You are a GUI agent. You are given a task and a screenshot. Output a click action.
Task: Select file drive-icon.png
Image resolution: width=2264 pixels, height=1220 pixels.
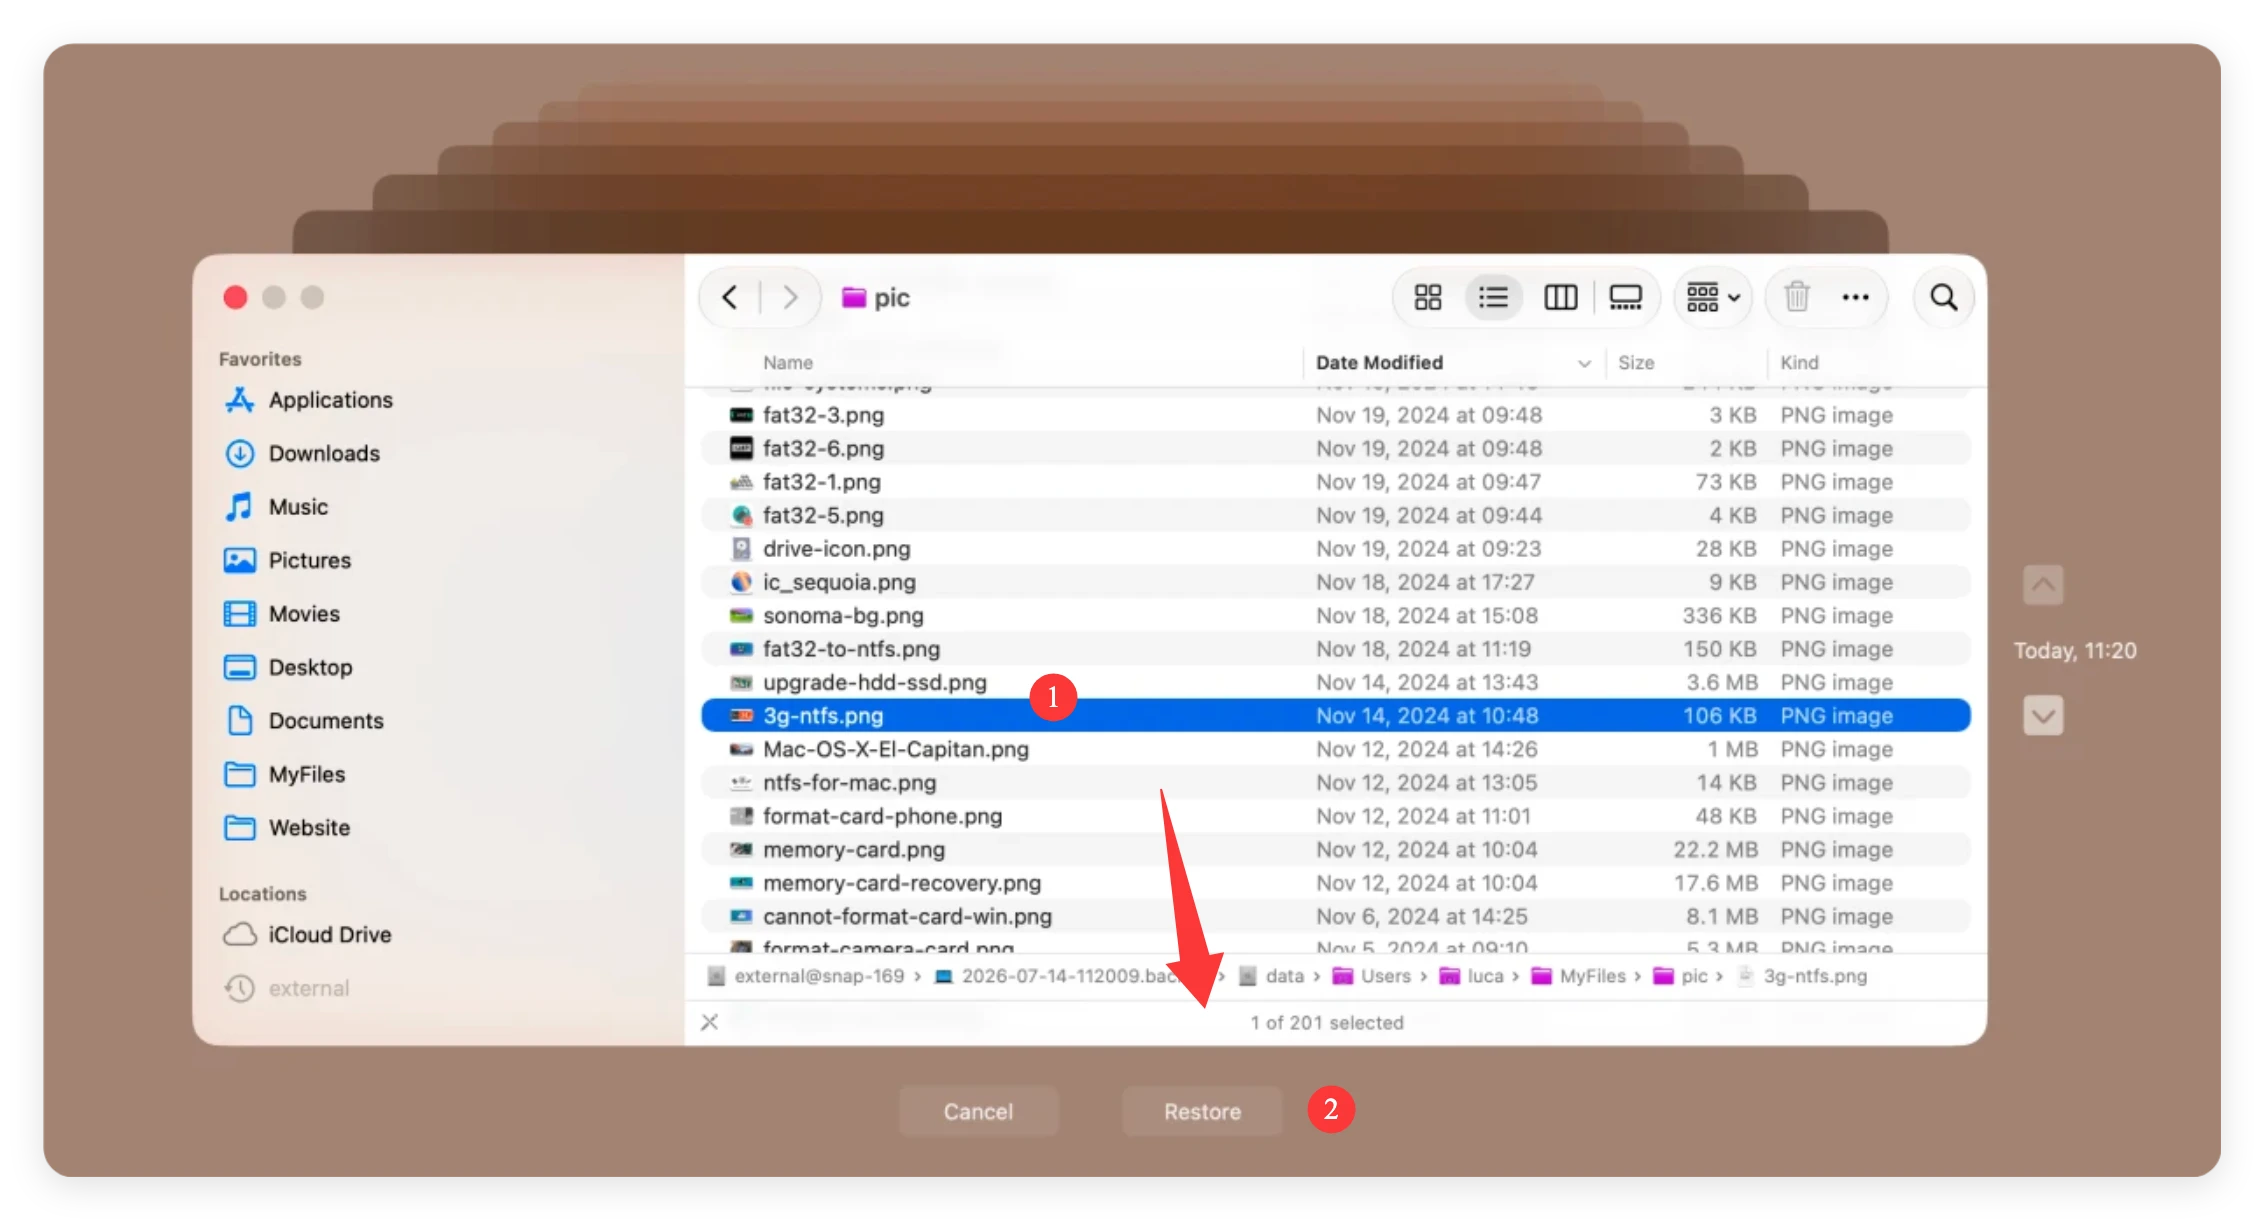click(x=1336, y=549)
